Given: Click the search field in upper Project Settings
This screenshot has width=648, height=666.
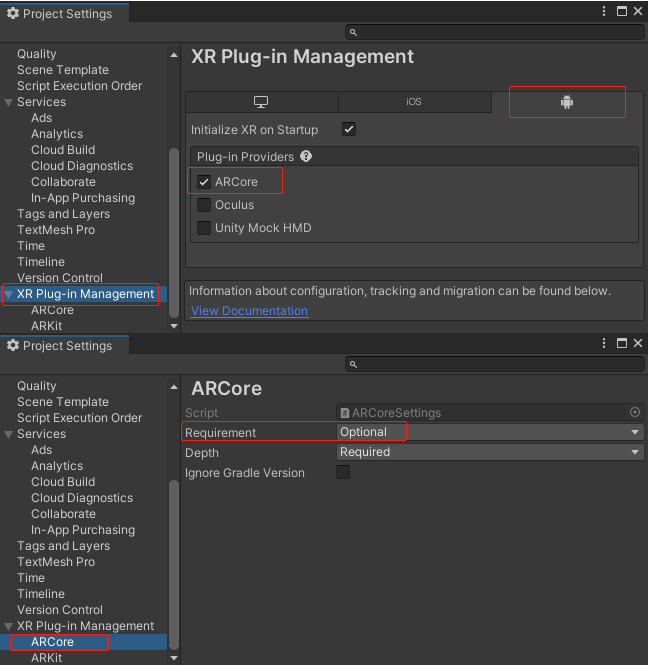Looking at the screenshot, I should click(495, 32).
